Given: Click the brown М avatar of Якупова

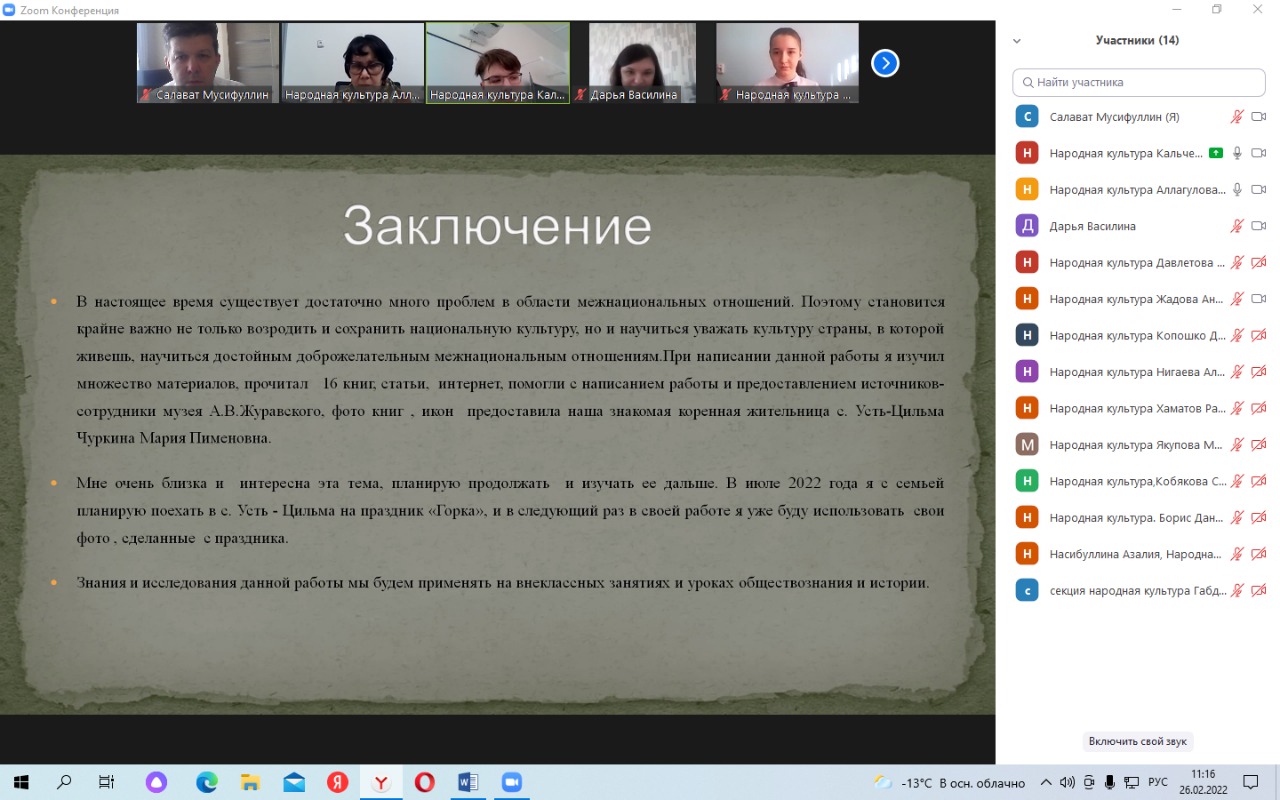Looking at the screenshot, I should click(x=1026, y=445).
